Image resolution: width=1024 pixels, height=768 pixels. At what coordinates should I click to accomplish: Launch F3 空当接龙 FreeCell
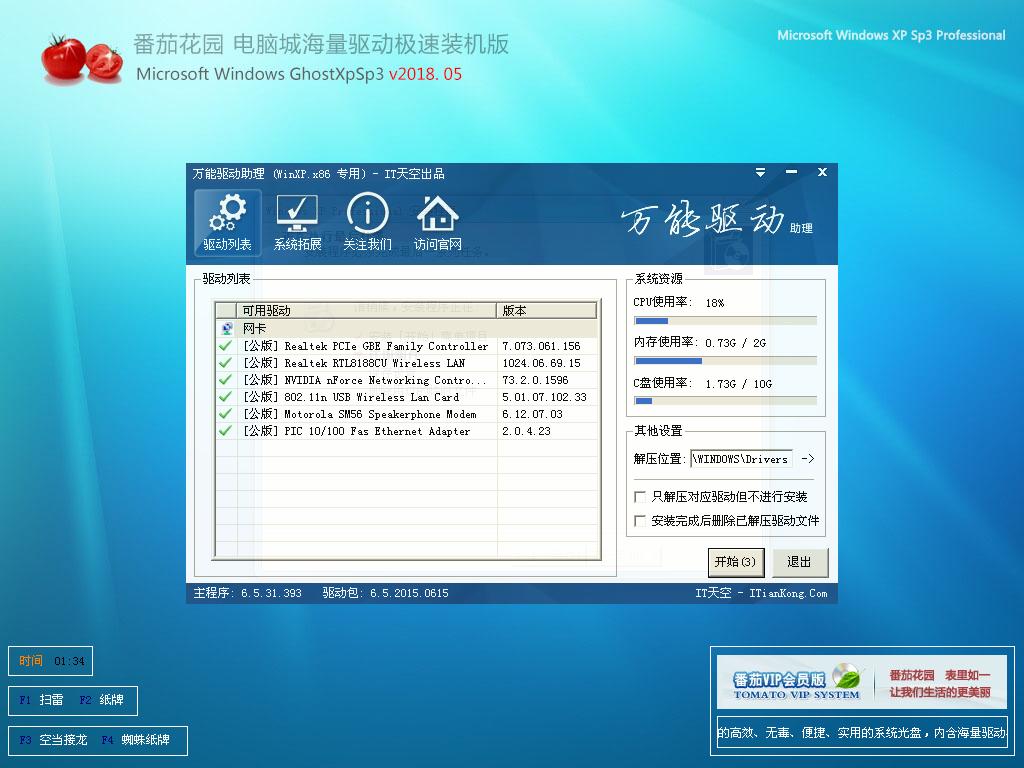[x=53, y=740]
